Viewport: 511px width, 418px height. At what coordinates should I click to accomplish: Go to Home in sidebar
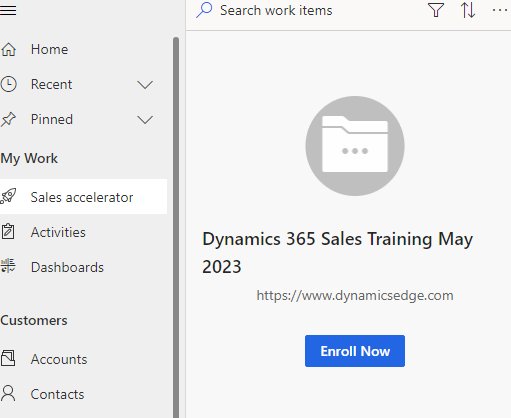tap(49, 49)
